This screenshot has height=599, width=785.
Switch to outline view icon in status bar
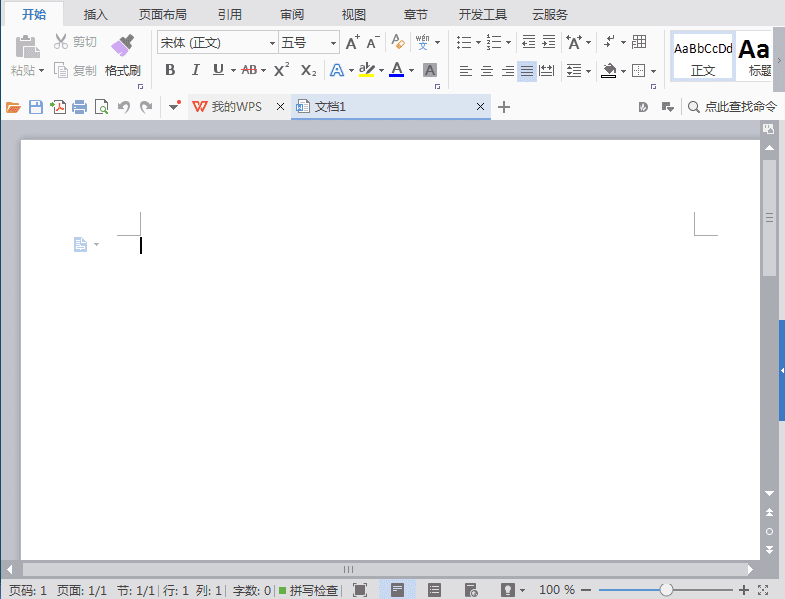(435, 590)
